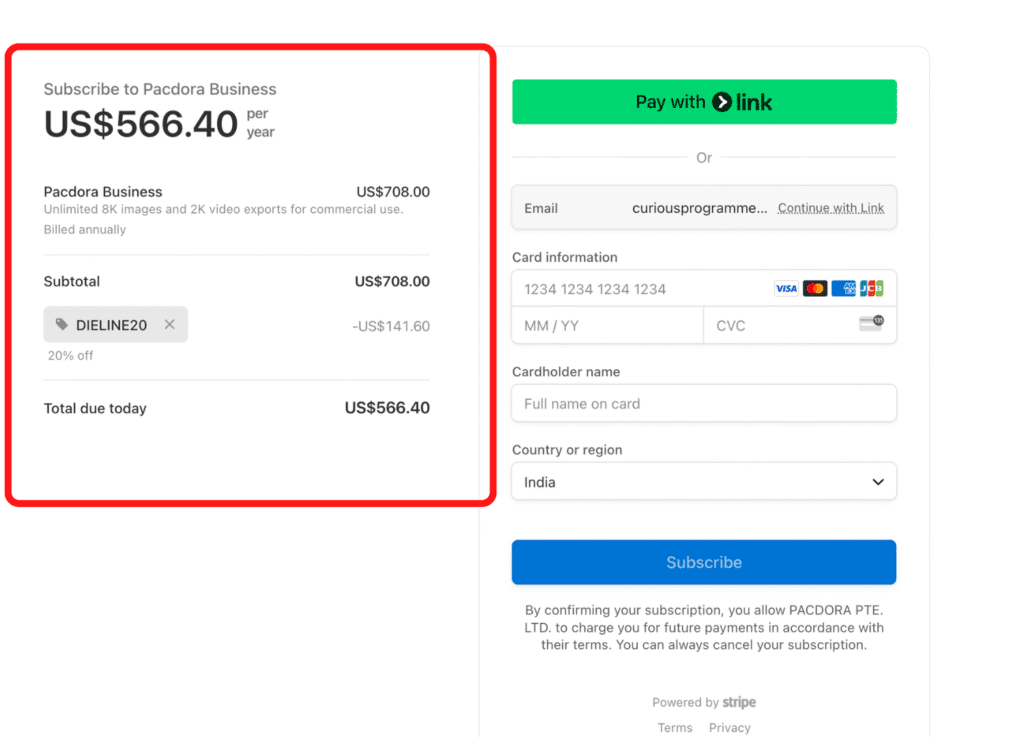1024x737 pixels.
Task: Pay with Link green button
Action: point(704,102)
